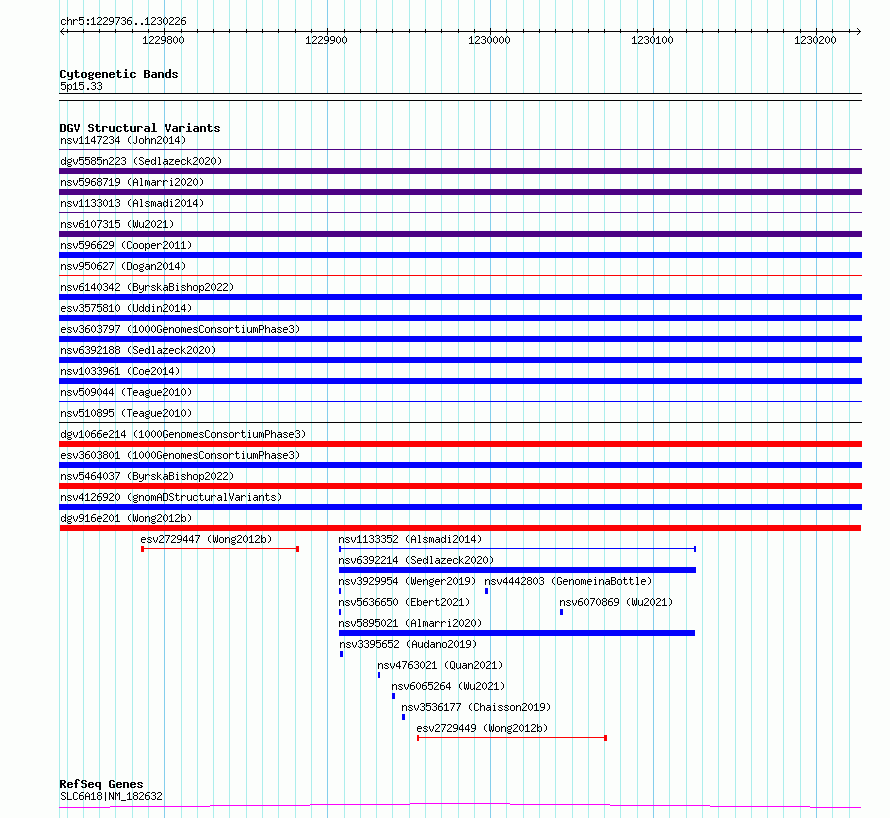Viewport: 890px width, 818px height.
Task: Select esv2729447 (Wong2012b) label
Action: click(x=206, y=539)
